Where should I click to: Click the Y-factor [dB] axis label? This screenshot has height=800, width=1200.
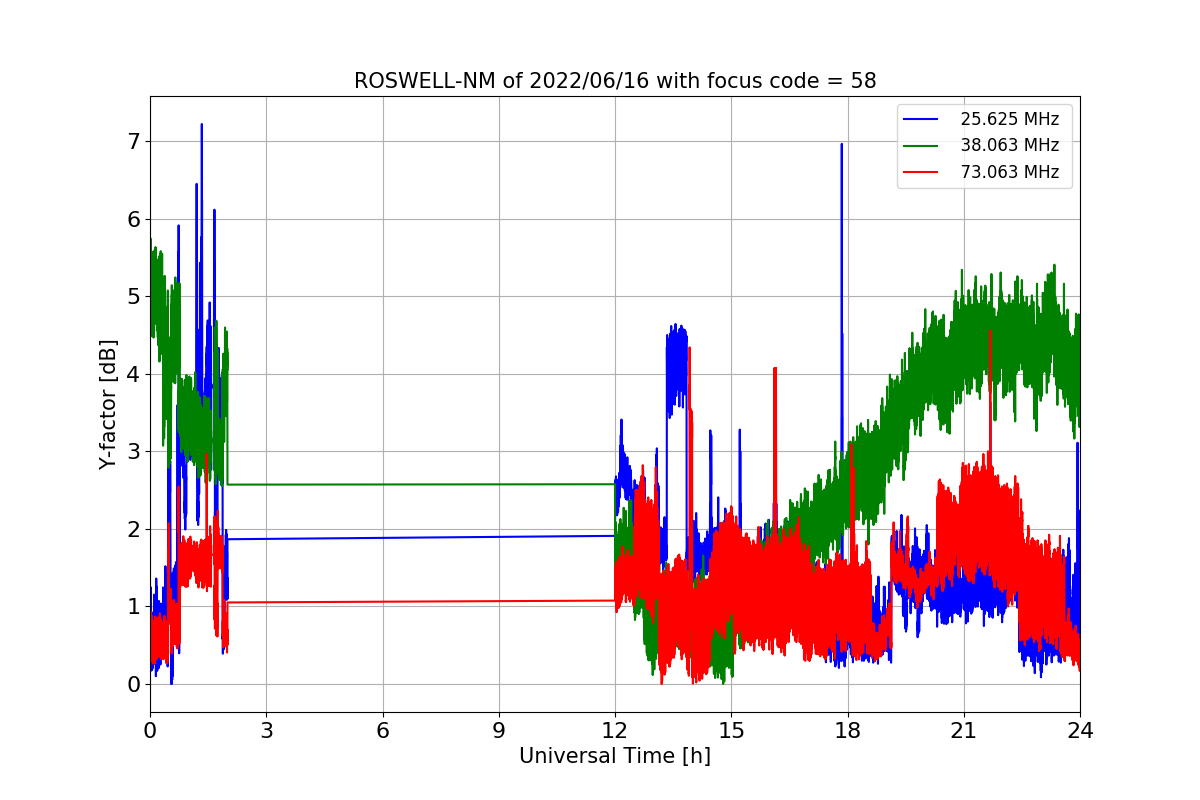(108, 404)
